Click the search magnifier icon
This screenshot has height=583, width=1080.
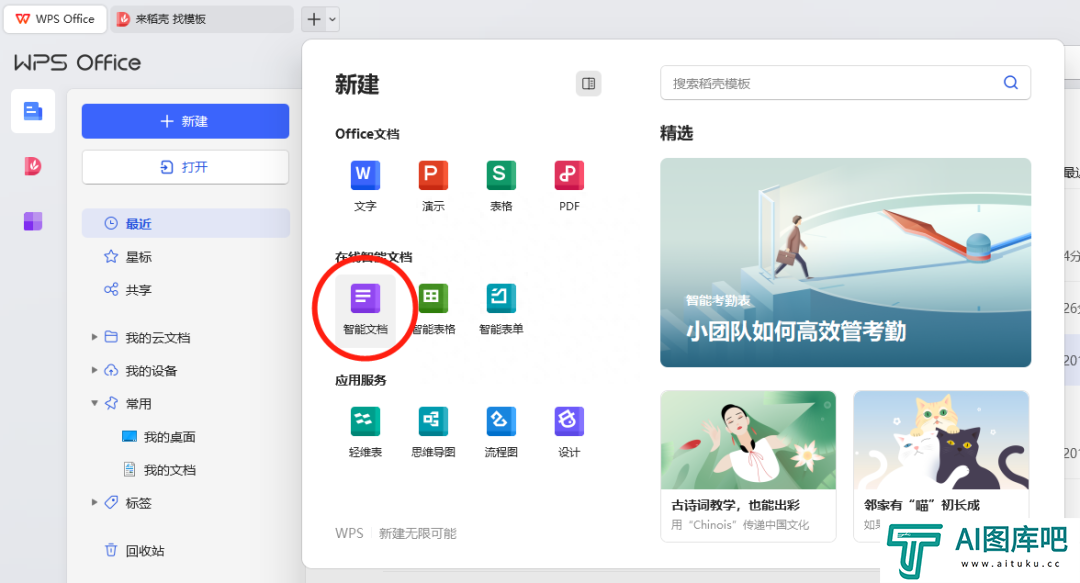tap(1010, 83)
